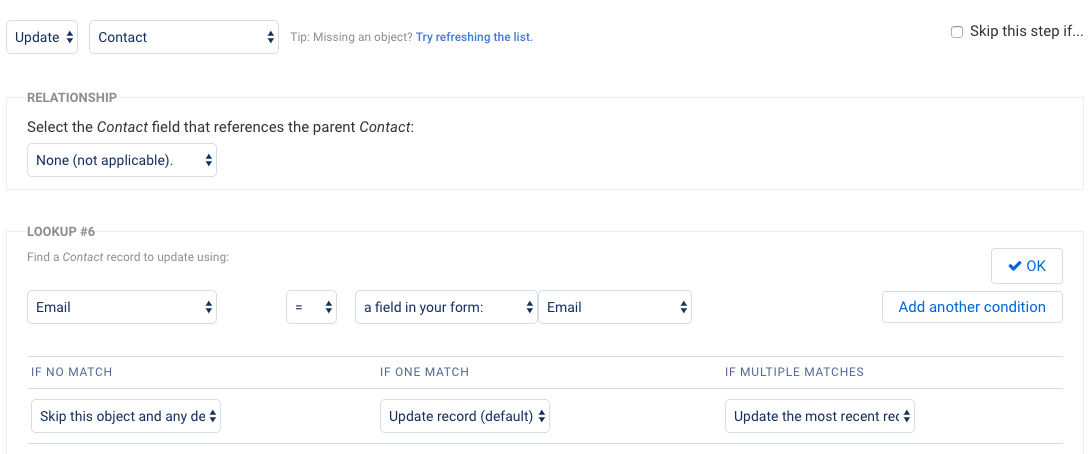
Task: Click the arrows on the Contact Email lookup select
Action: (208, 307)
